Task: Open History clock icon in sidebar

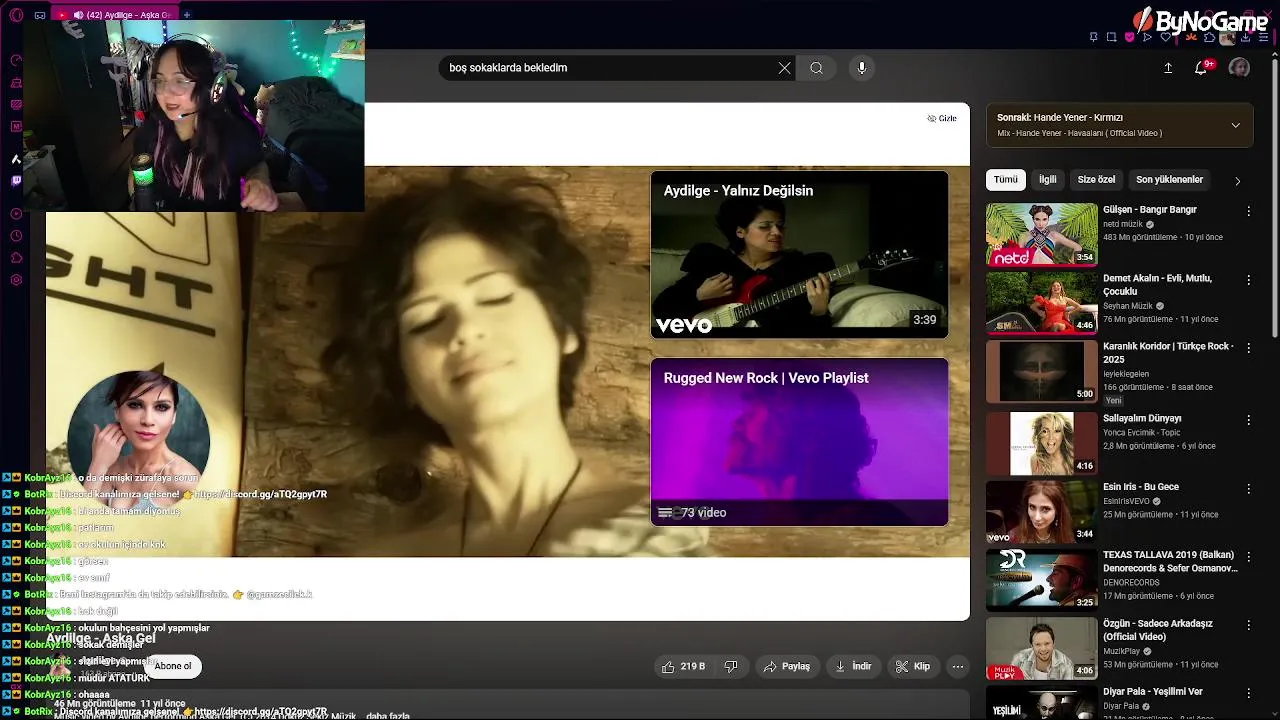Action: point(16,236)
